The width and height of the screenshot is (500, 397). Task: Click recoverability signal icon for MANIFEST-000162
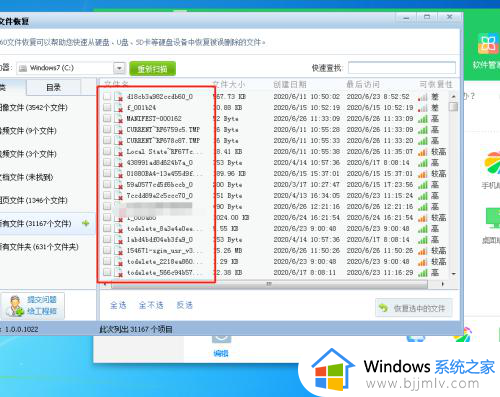click(x=423, y=119)
